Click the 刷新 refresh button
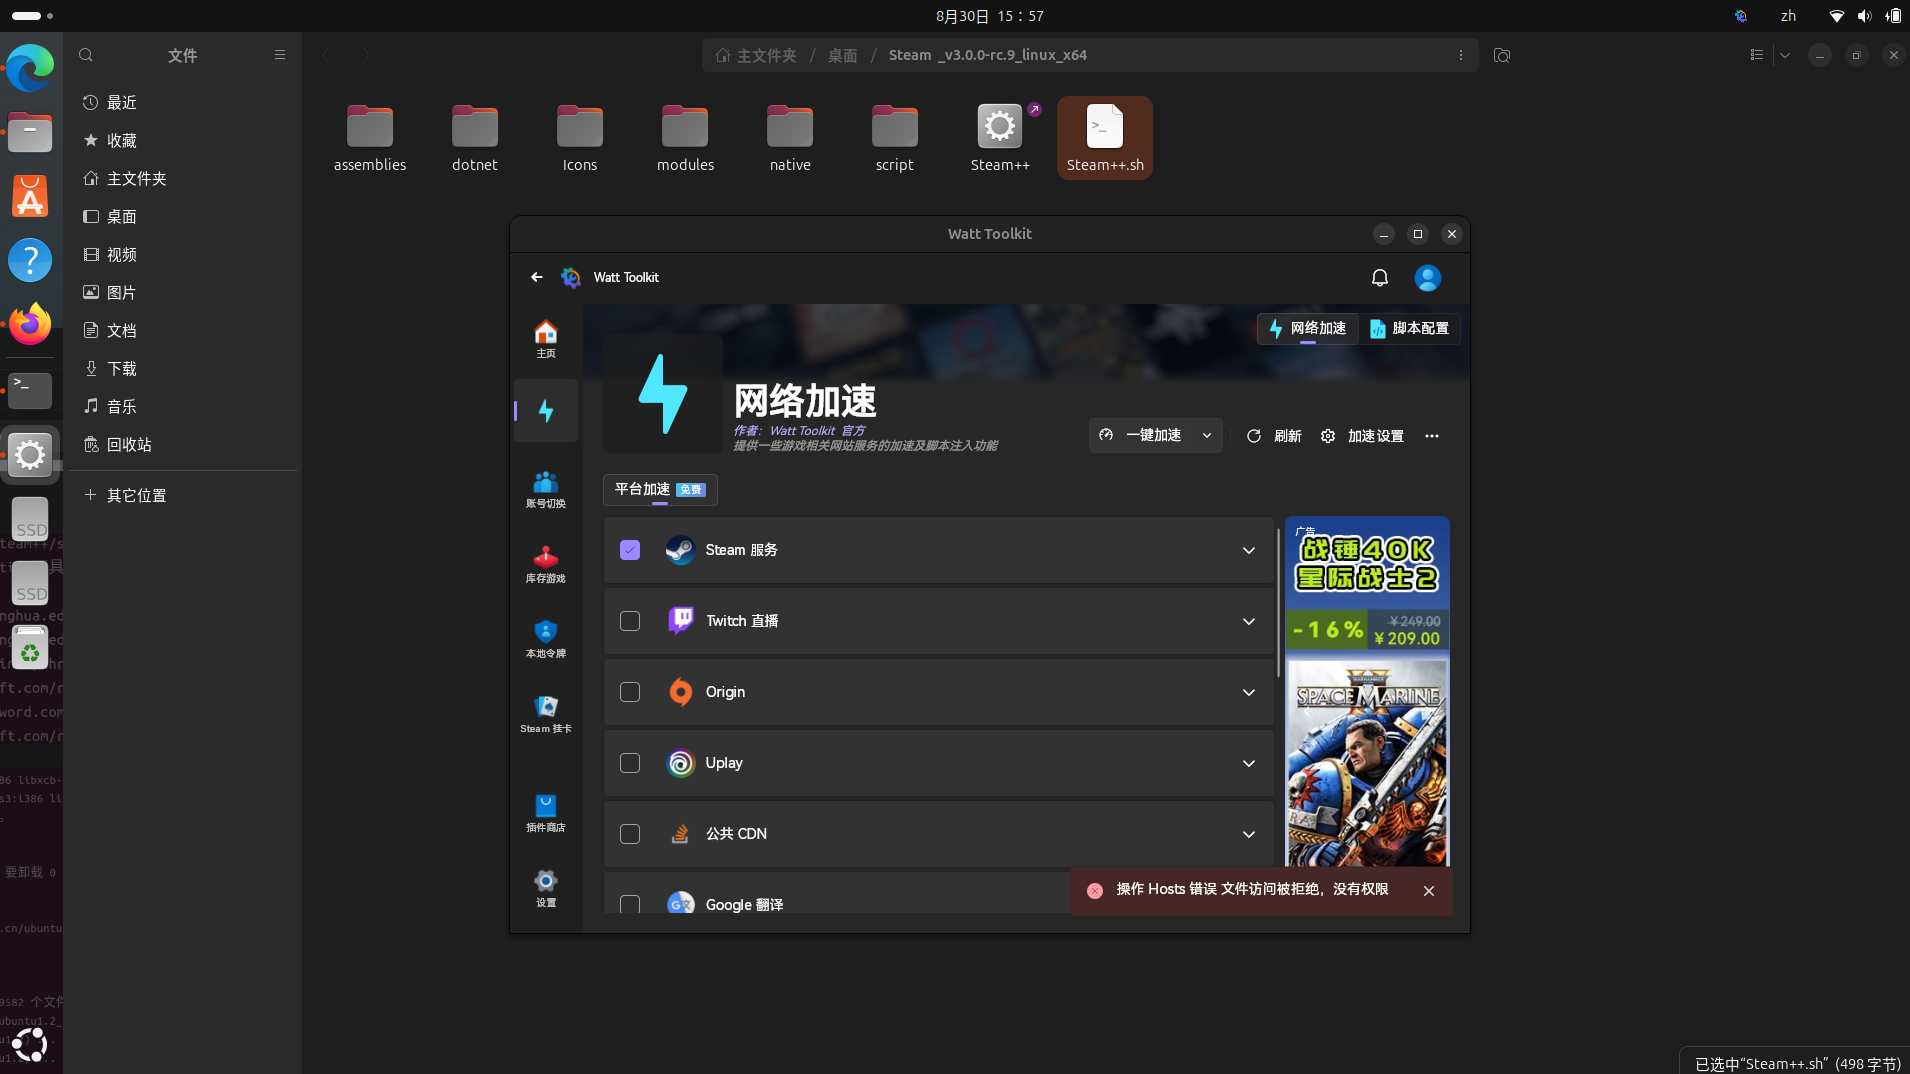 (1274, 436)
